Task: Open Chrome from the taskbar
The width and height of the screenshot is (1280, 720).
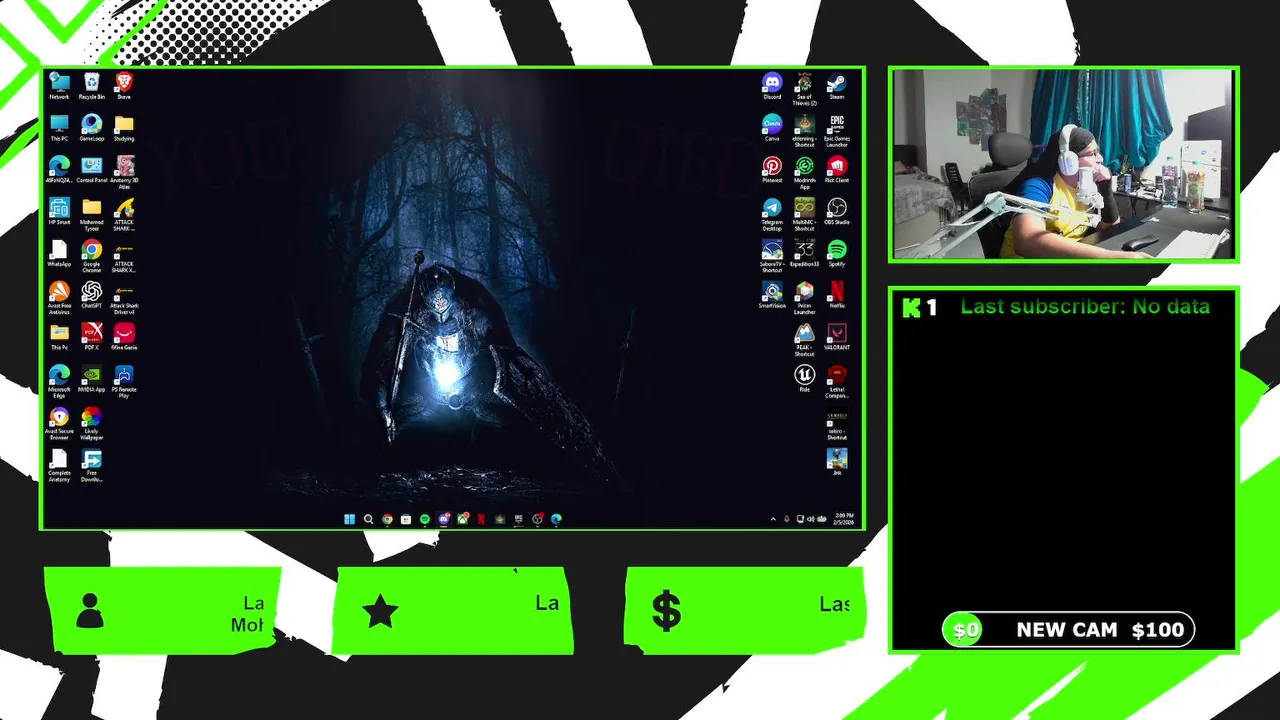Action: point(387,519)
